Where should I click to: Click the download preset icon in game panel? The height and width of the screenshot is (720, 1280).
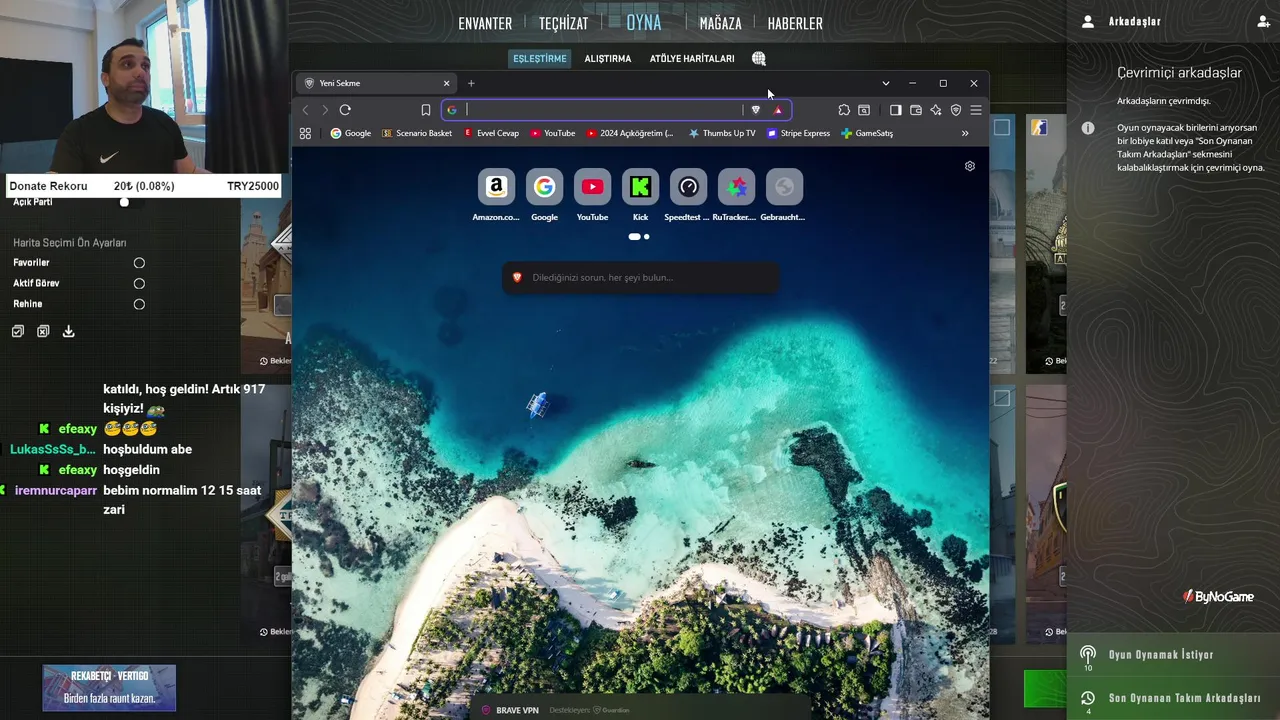click(69, 331)
